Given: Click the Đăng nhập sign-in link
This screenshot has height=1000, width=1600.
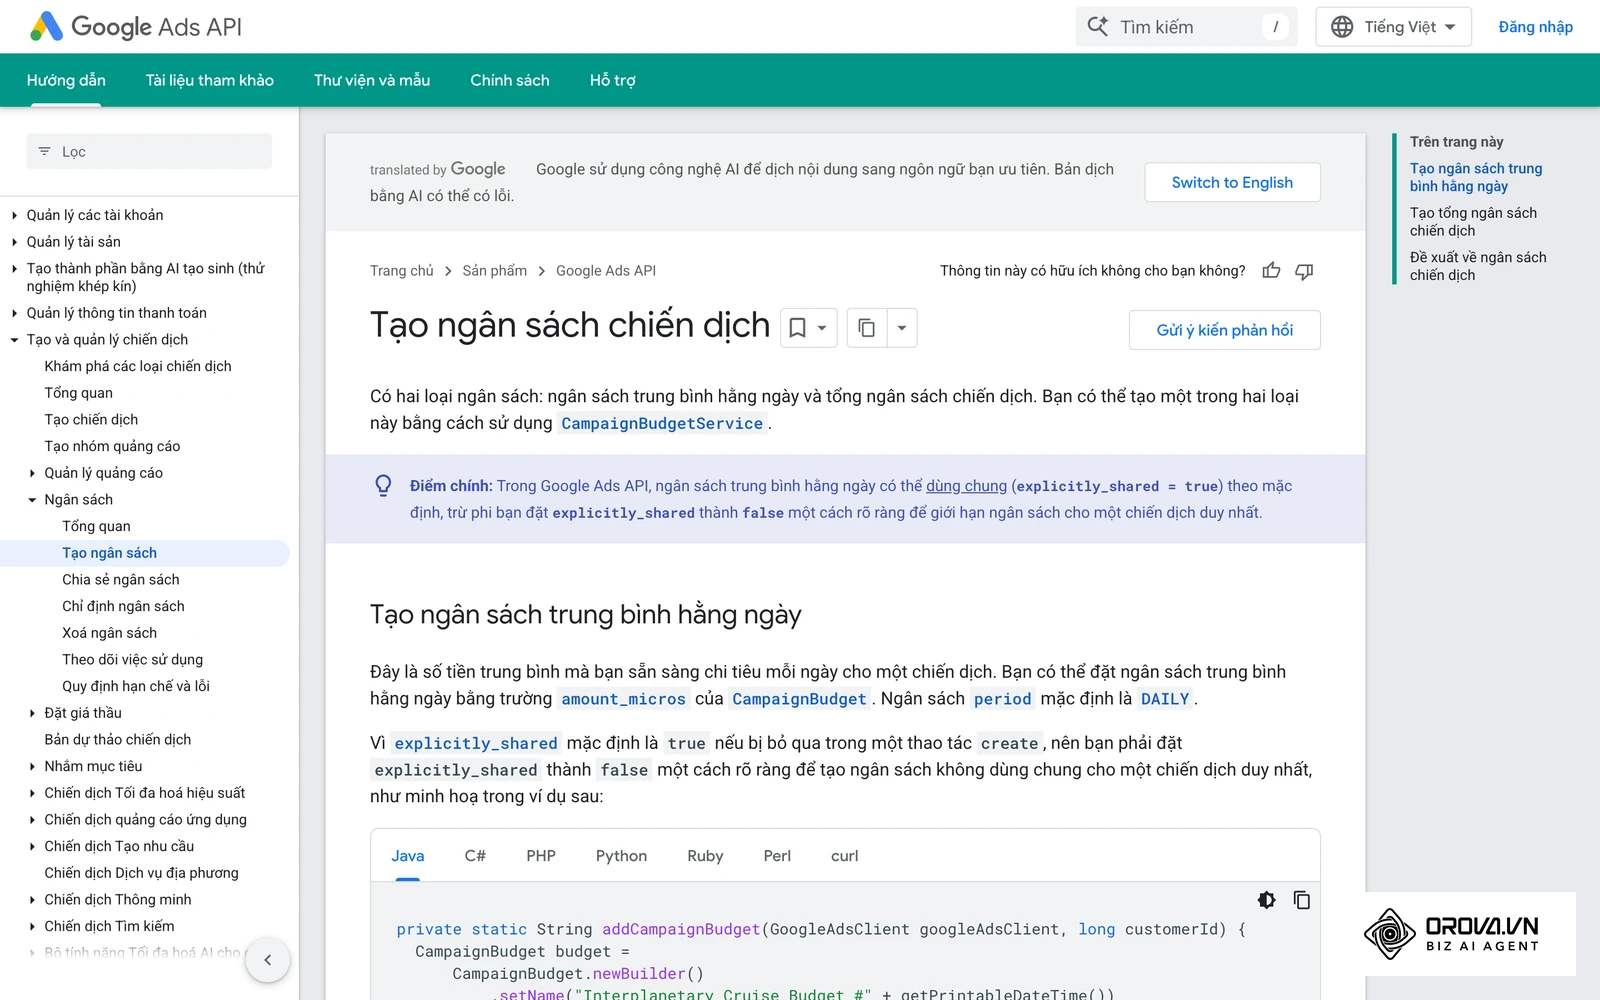Looking at the screenshot, I should point(1535,27).
